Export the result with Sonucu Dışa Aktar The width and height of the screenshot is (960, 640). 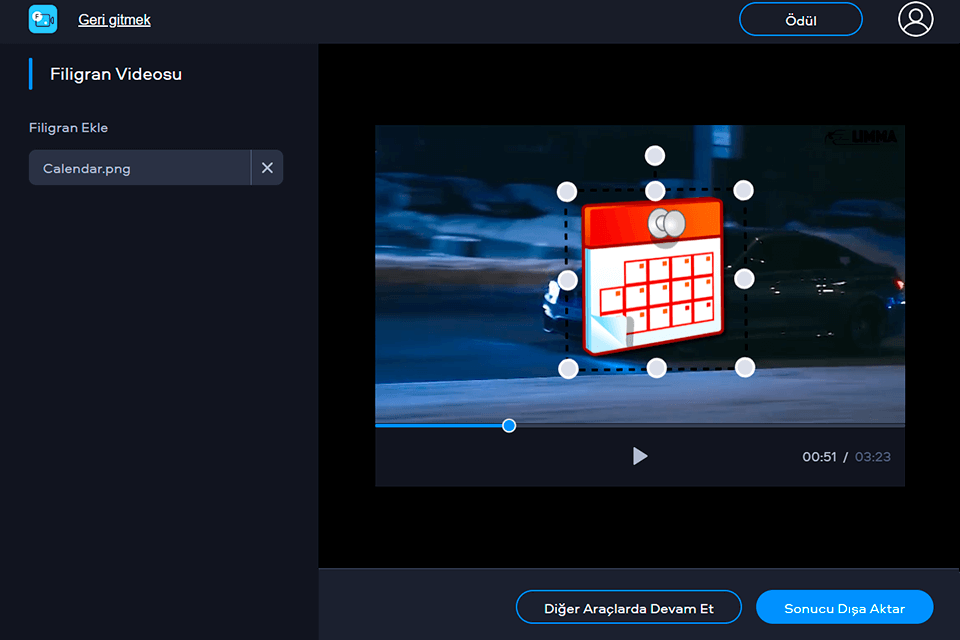pyautogui.click(x=845, y=607)
